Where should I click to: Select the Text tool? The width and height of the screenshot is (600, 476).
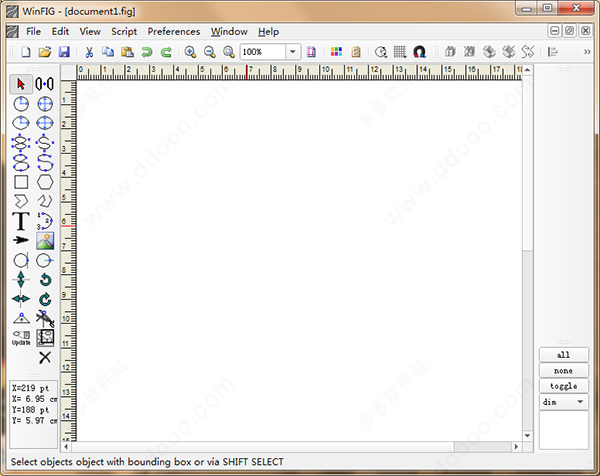(21, 221)
